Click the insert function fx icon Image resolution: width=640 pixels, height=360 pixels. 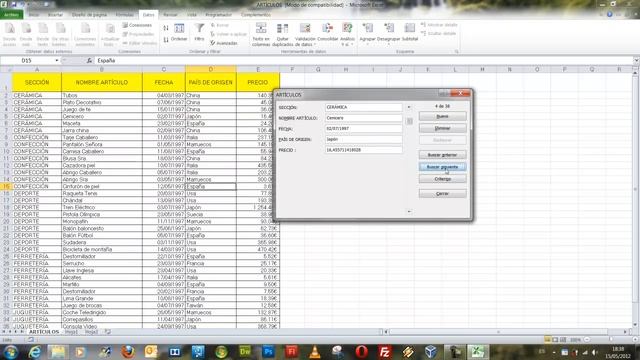click(x=89, y=60)
